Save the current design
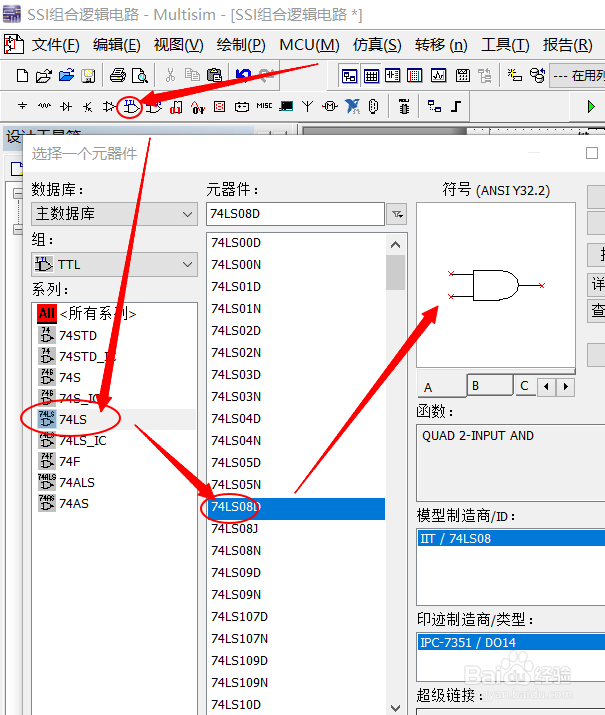The image size is (605, 715). click(x=88, y=75)
